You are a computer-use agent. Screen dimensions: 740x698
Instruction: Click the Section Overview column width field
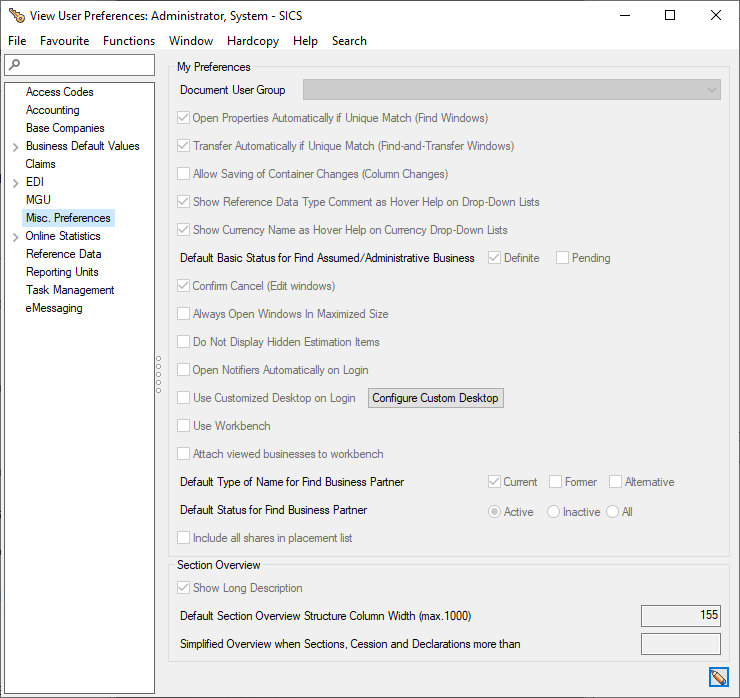pos(680,616)
